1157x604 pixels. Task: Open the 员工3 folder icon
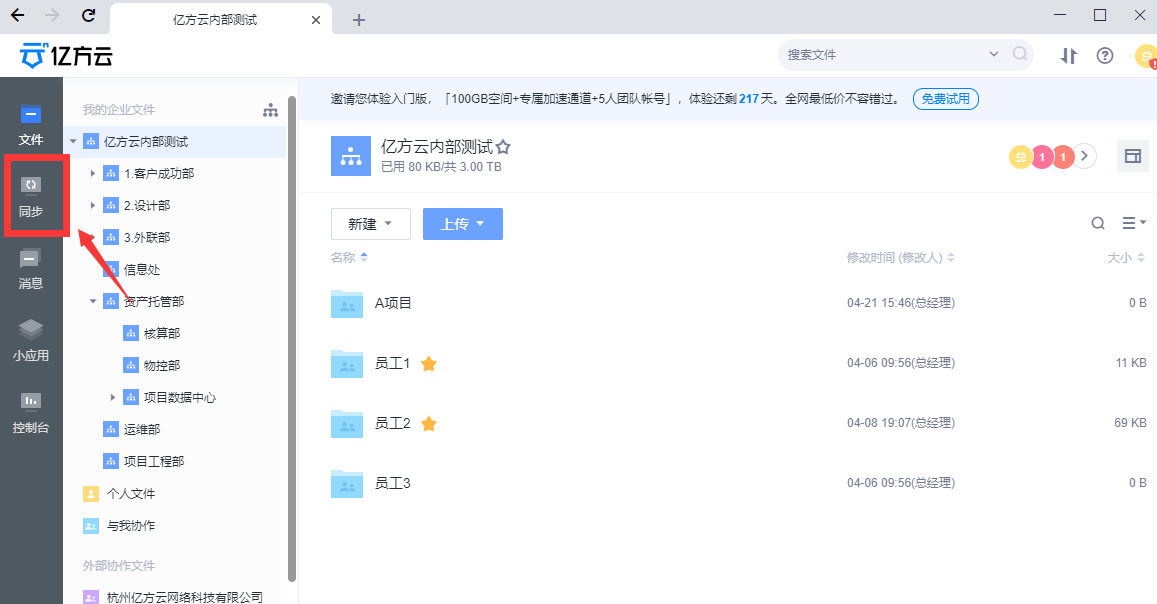pos(347,483)
